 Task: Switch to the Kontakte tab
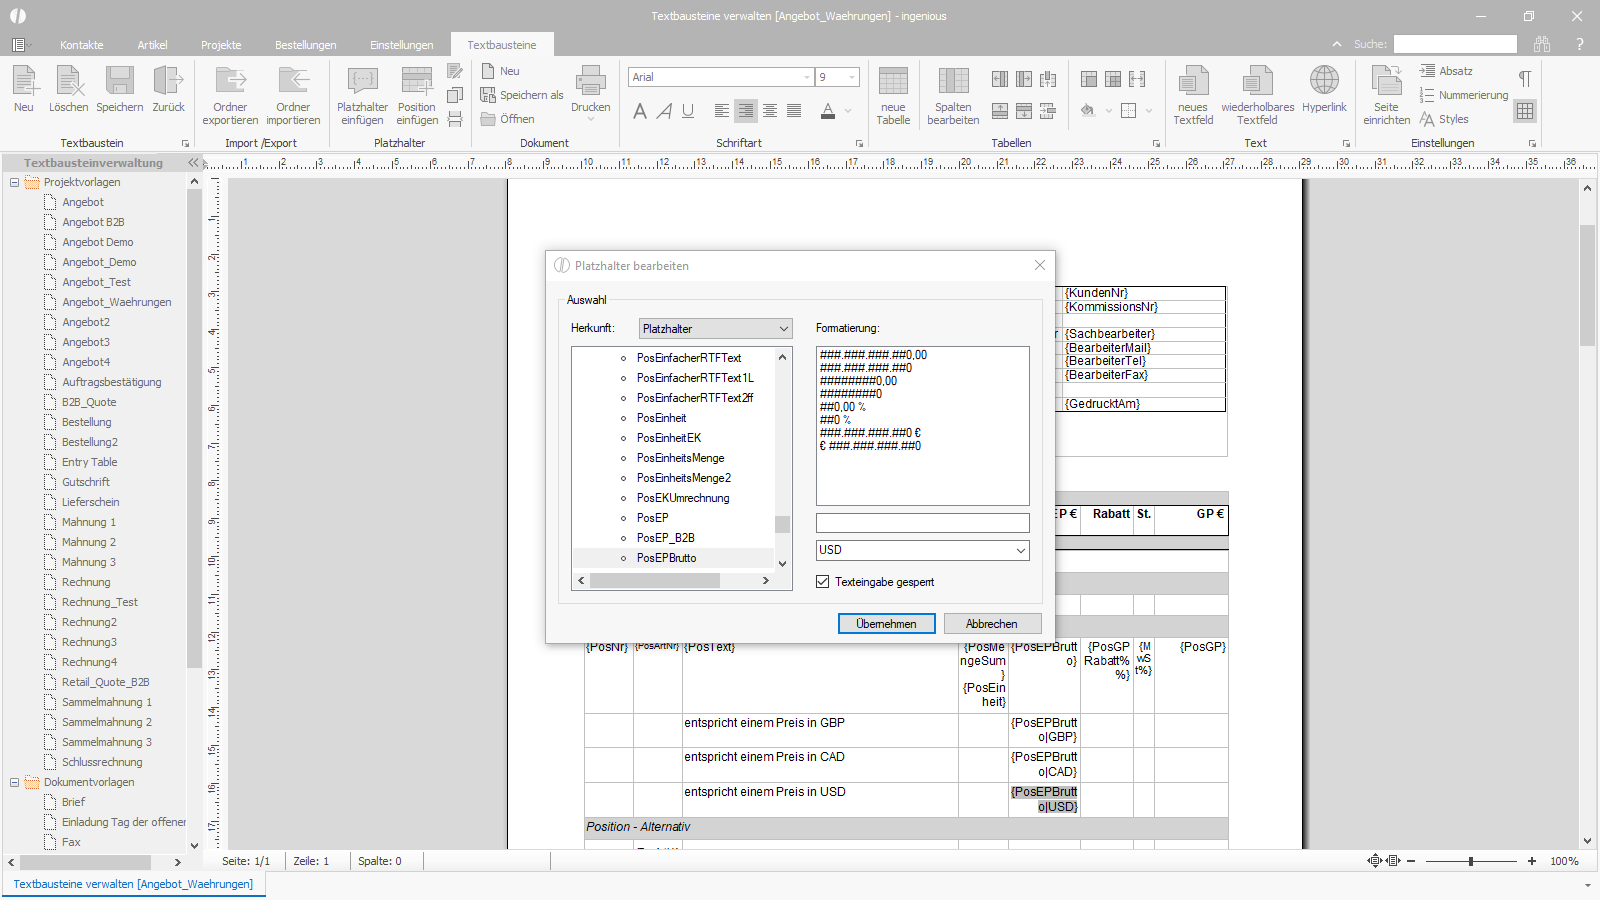(x=82, y=45)
